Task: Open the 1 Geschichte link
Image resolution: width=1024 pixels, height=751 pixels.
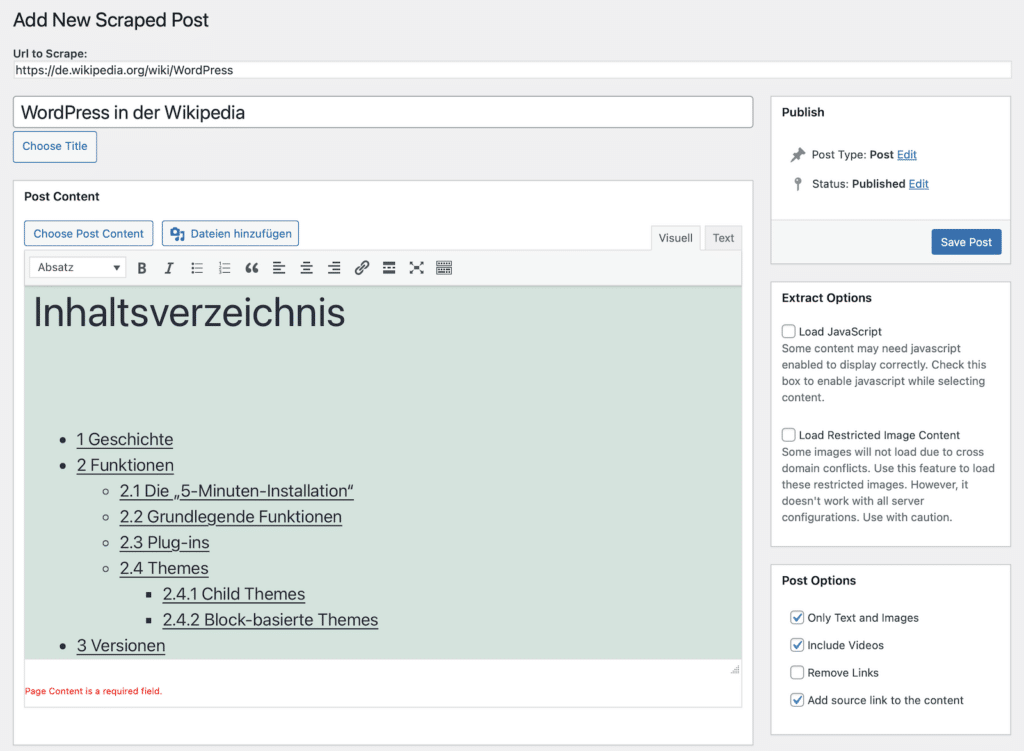Action: coord(125,439)
